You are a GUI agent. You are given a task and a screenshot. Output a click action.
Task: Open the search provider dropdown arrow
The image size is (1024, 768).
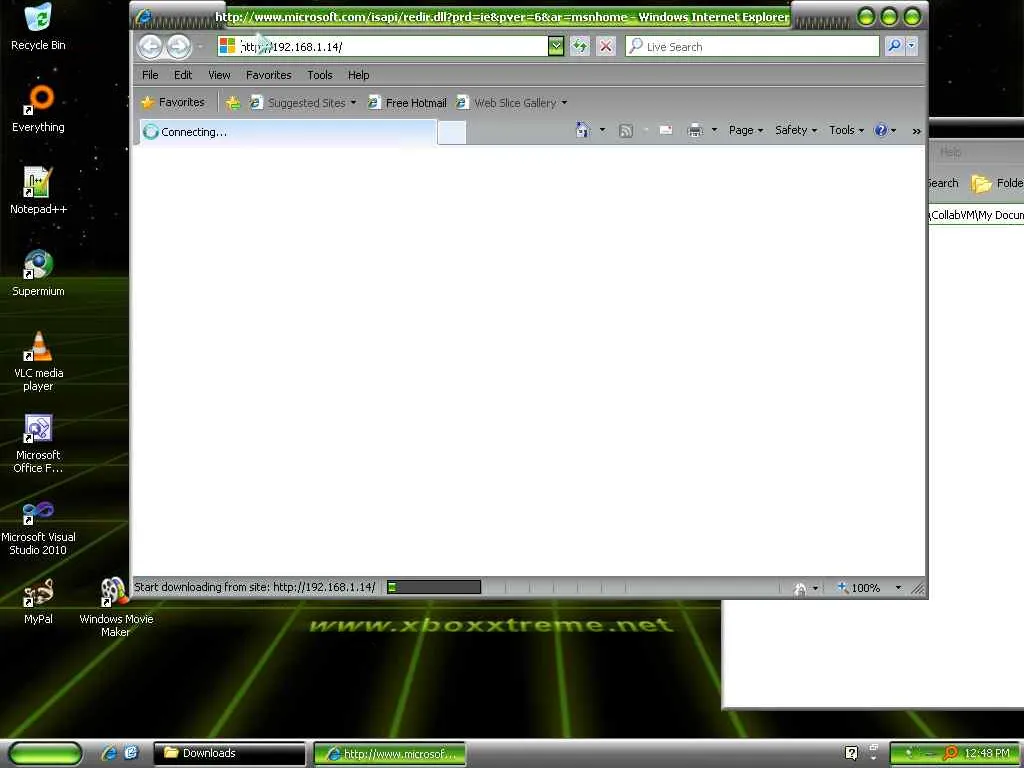[x=911, y=46]
